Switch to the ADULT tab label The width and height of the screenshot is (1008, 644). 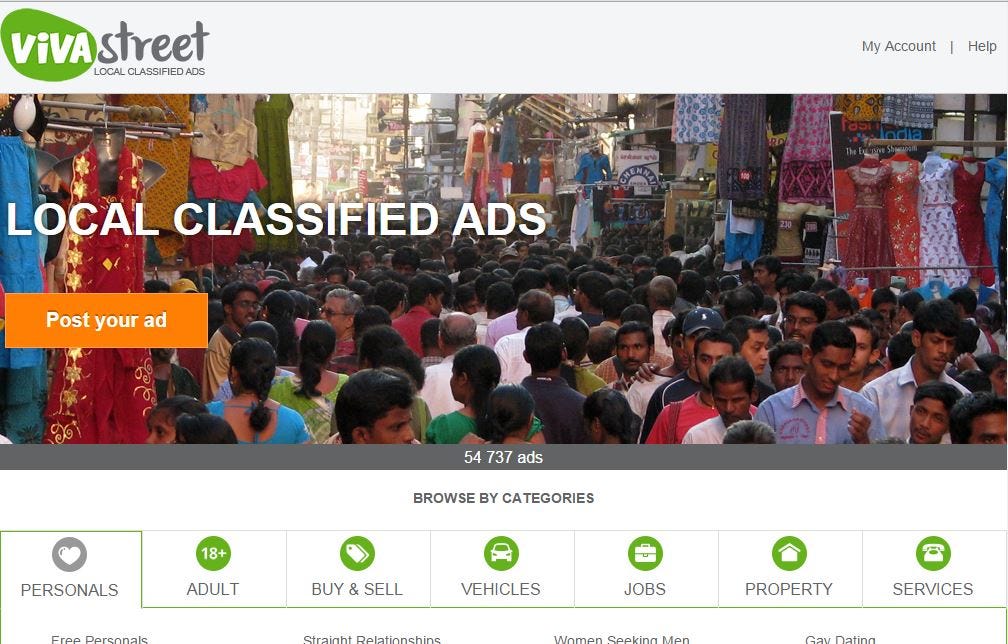pyautogui.click(x=213, y=589)
